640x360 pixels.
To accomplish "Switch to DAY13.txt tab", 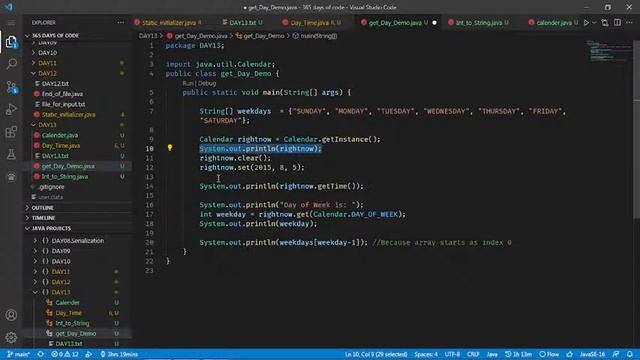I will click(x=242, y=22).
